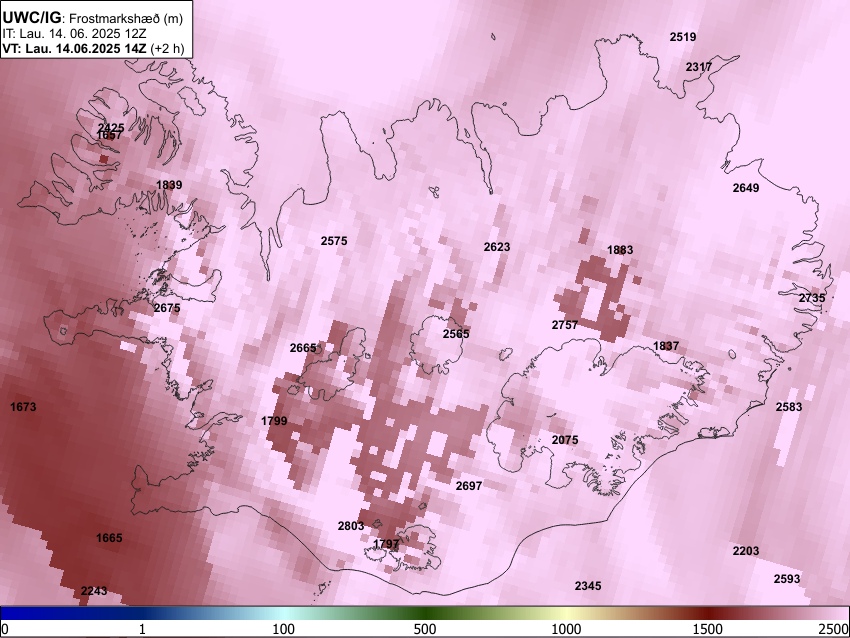The width and height of the screenshot is (850, 638).
Task: Click the 1839 value label
Action: point(169,184)
